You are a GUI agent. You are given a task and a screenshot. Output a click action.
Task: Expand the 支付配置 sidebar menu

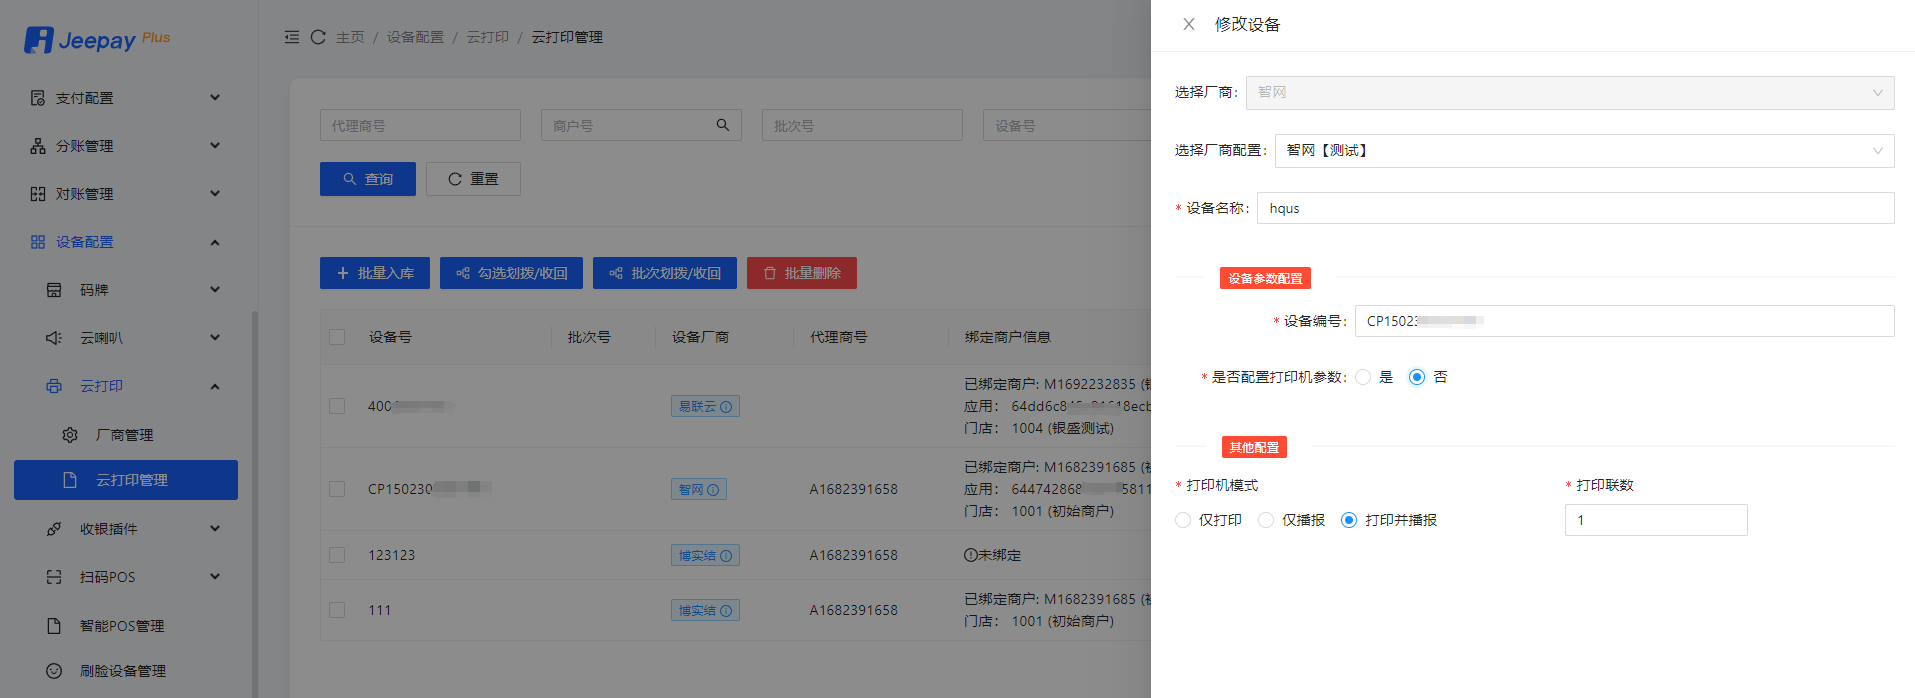pos(125,98)
